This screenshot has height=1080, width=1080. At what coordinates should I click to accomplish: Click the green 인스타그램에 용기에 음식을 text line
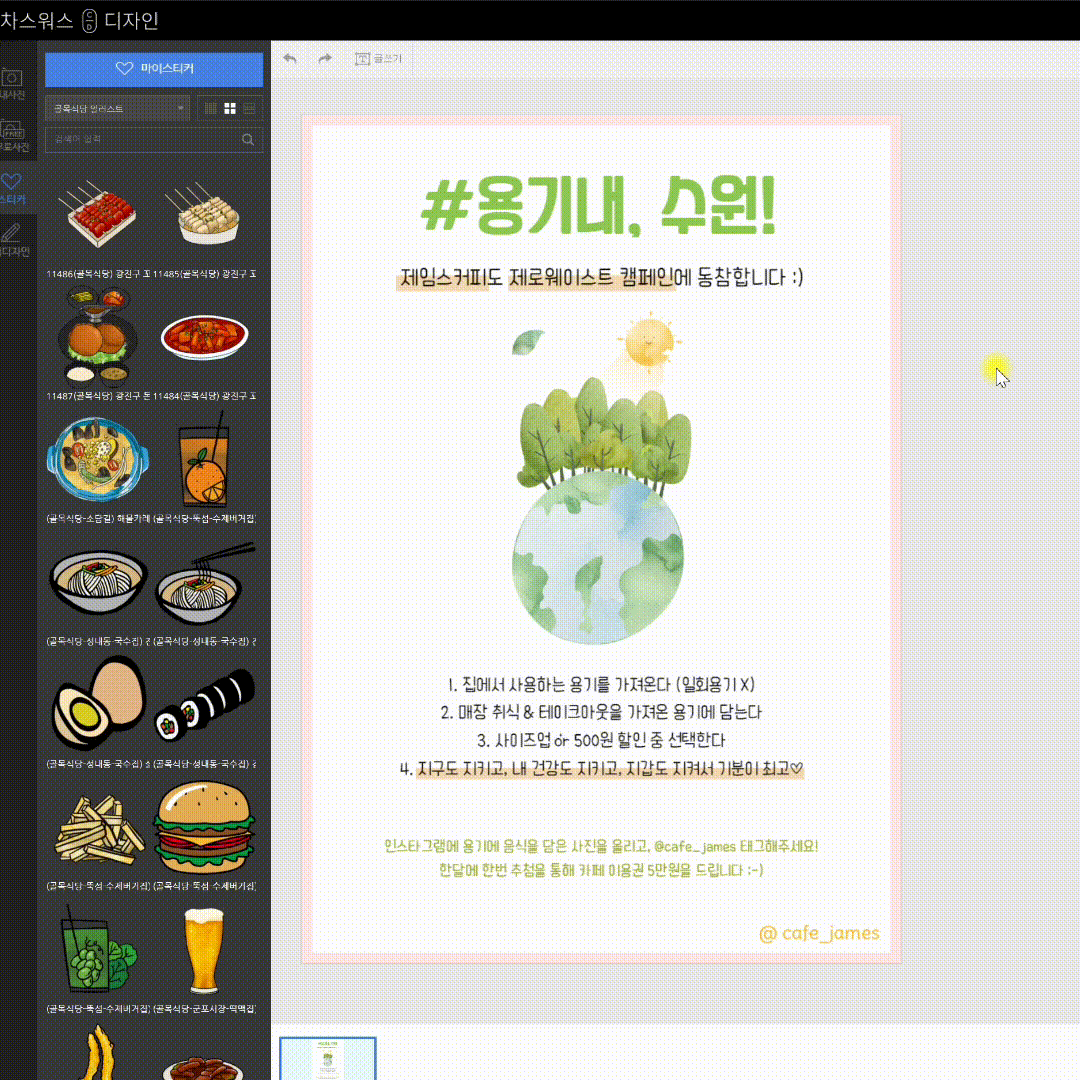pos(601,847)
